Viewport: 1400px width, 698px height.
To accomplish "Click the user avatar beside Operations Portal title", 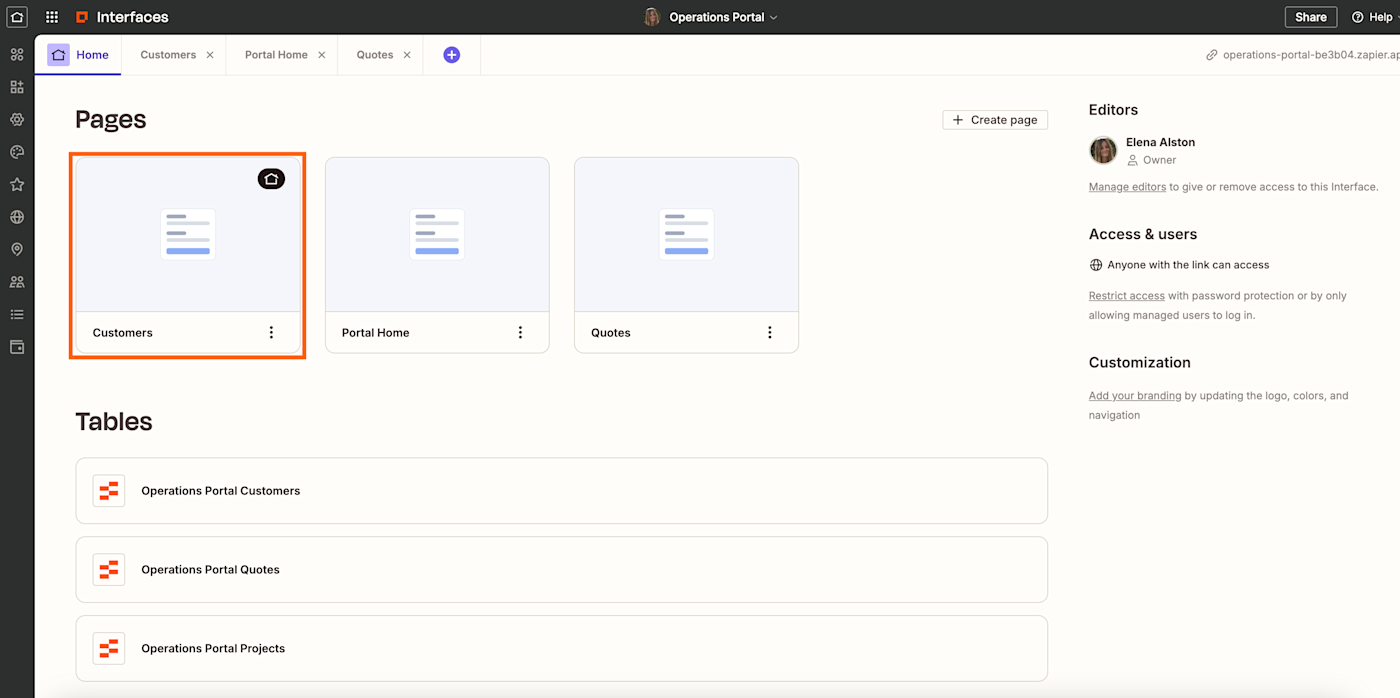I will 652,17.
